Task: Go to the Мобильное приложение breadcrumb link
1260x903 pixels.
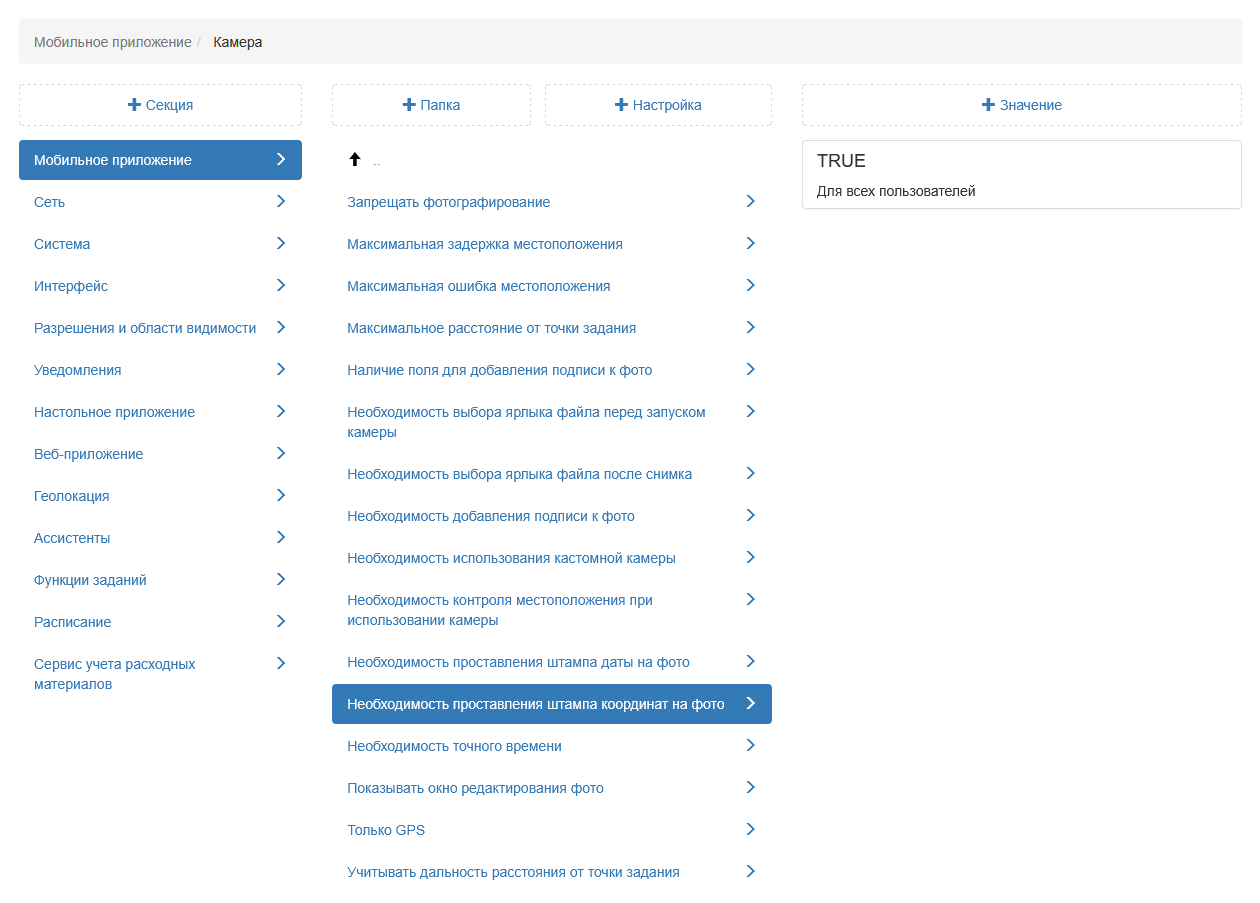Action: (112, 42)
